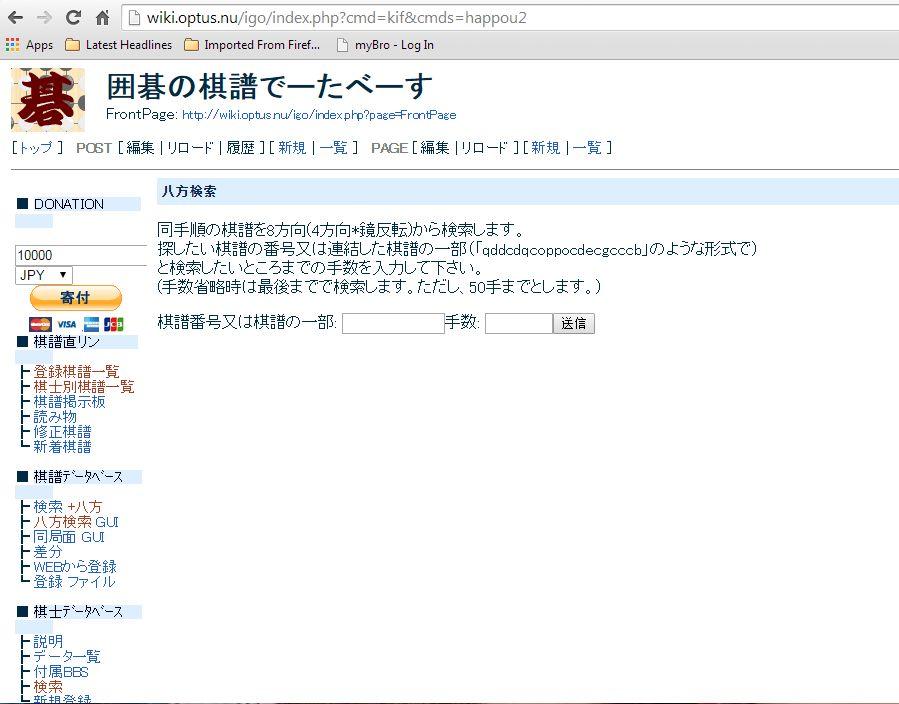Open the Latest Headlines bookmark folder
This screenshot has width=899, height=704.
click(119, 45)
